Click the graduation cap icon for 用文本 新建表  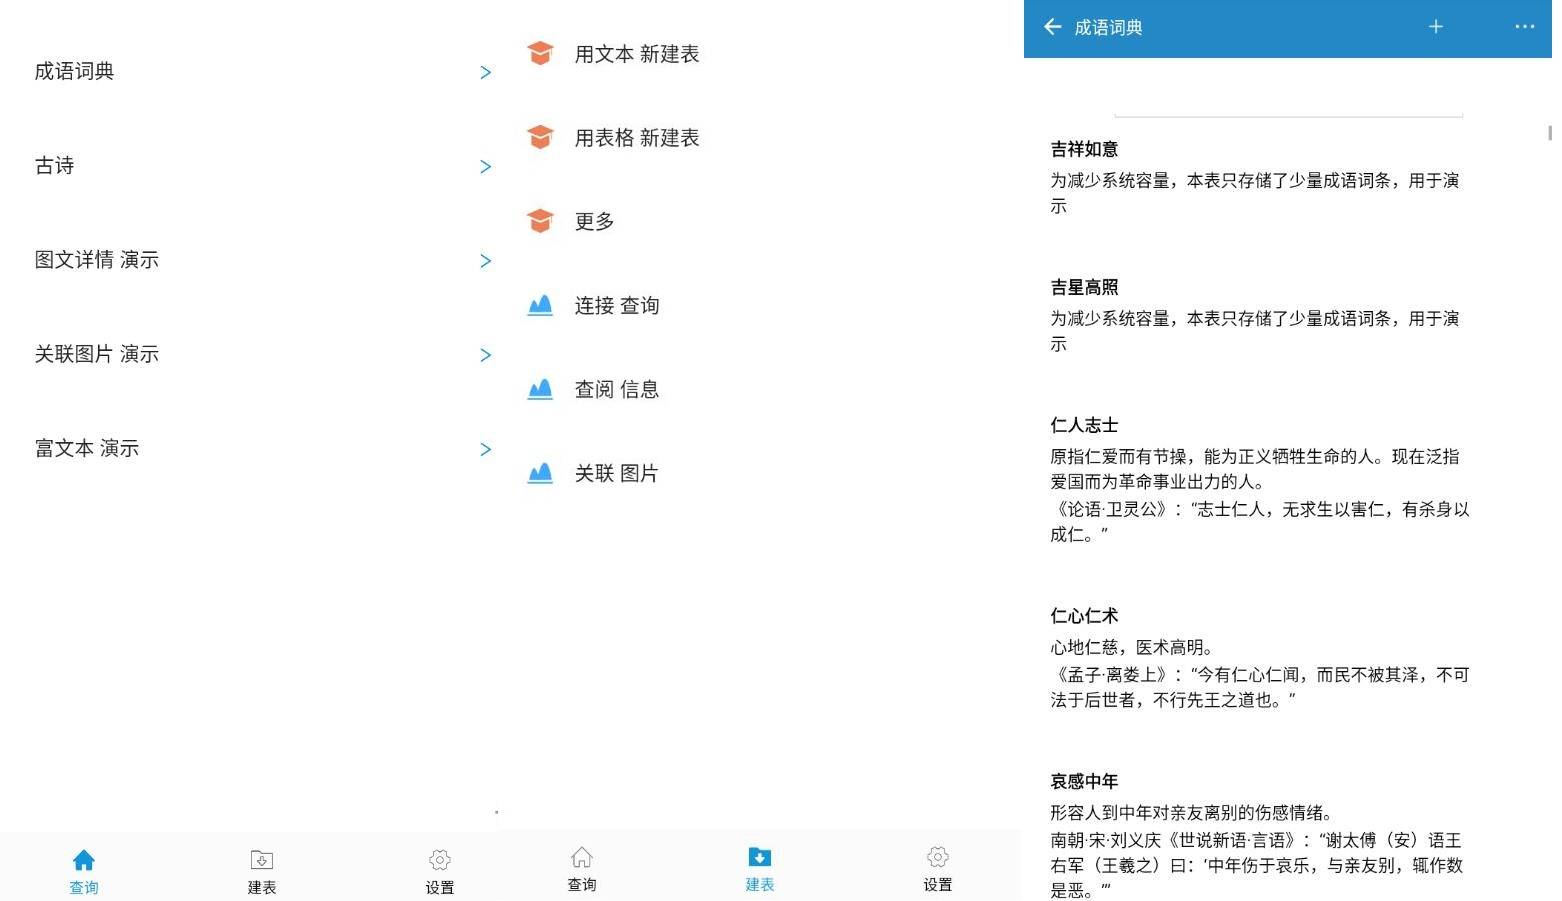[540, 54]
